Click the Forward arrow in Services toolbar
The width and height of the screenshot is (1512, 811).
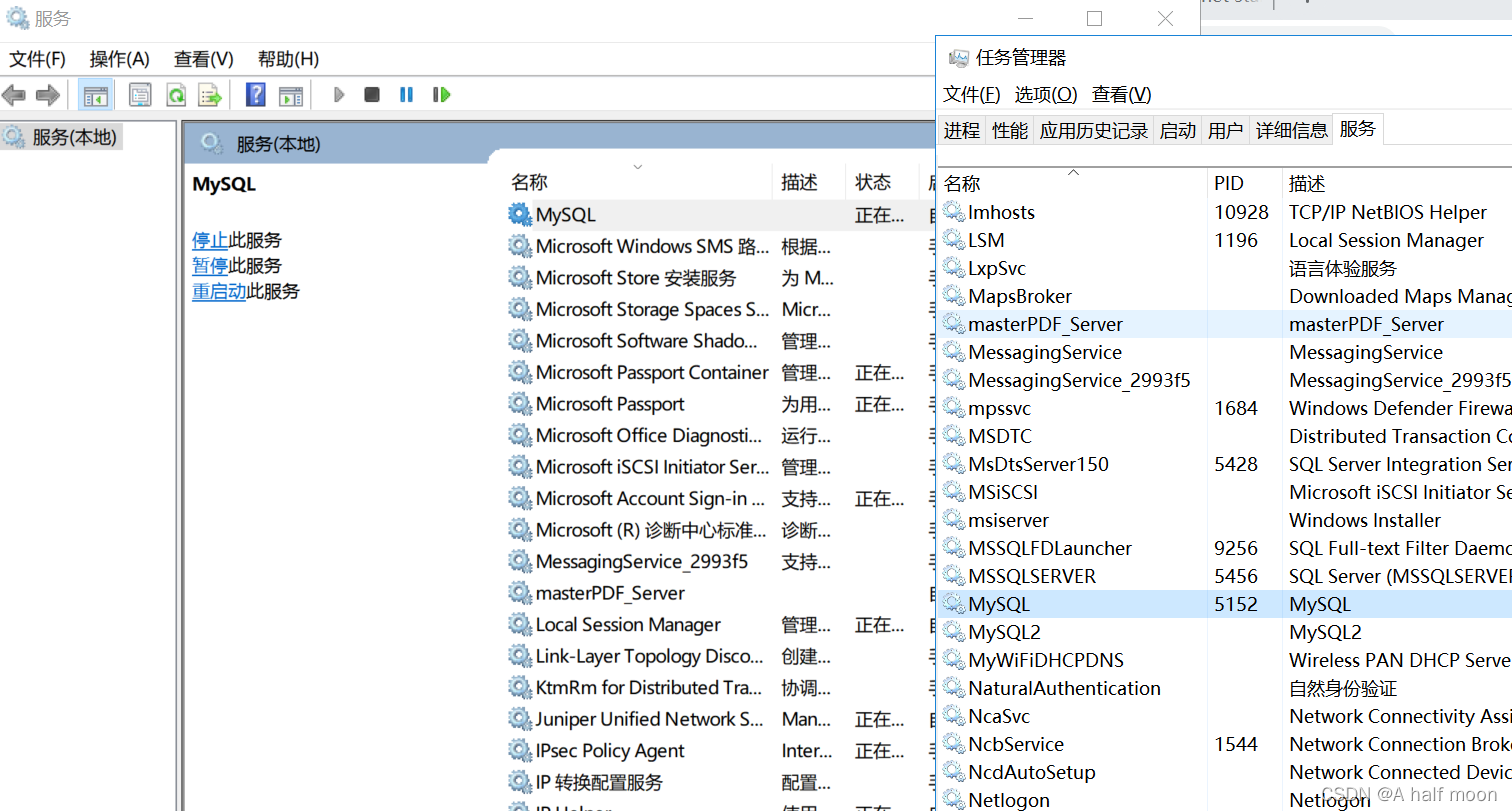(47, 95)
